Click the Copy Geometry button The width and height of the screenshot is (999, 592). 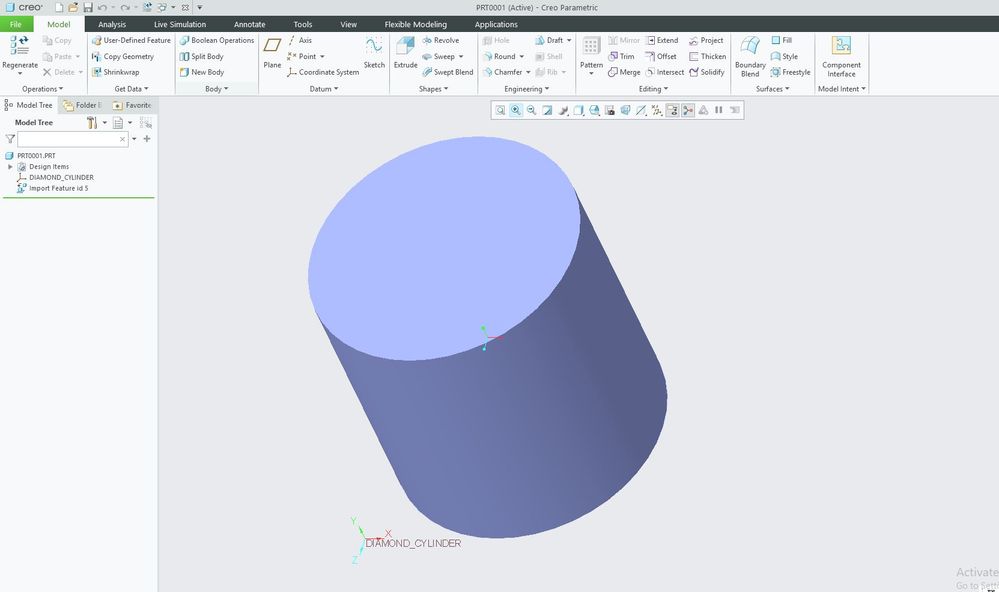tap(122, 56)
